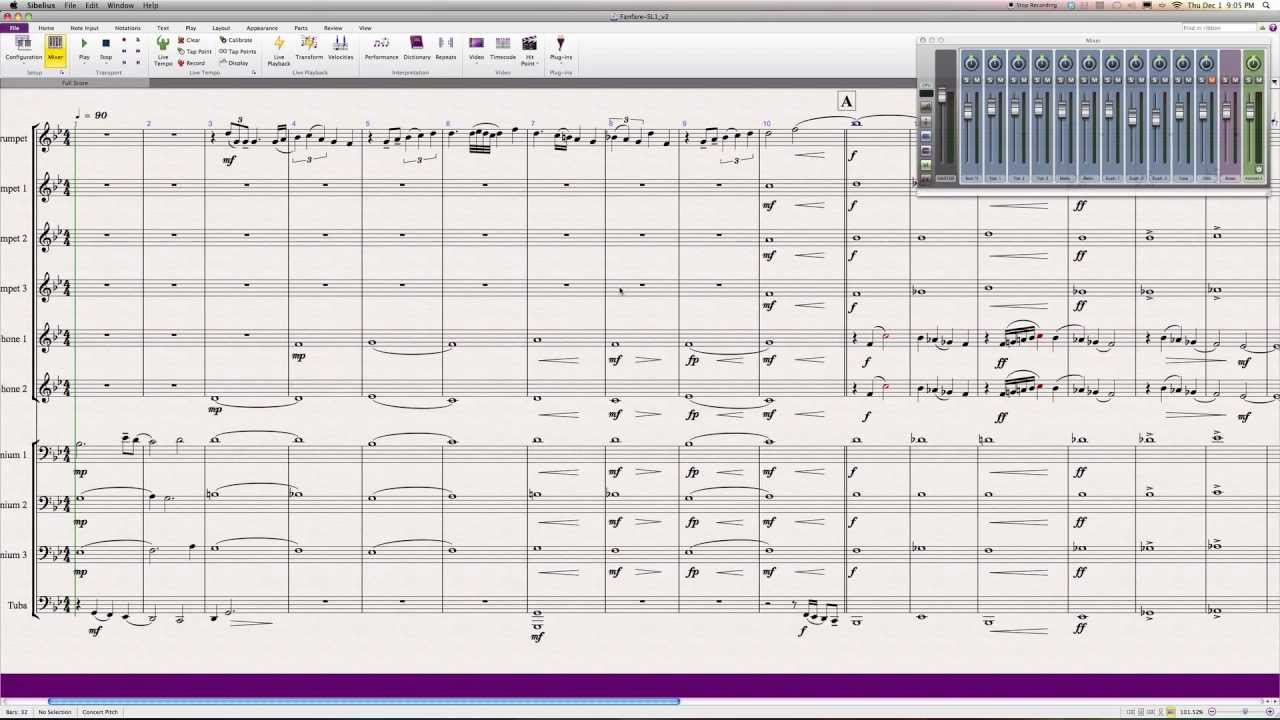The height and width of the screenshot is (720, 1280).
Task: Click Stop Recording in macOS menu bar
Action: coord(1032,5)
